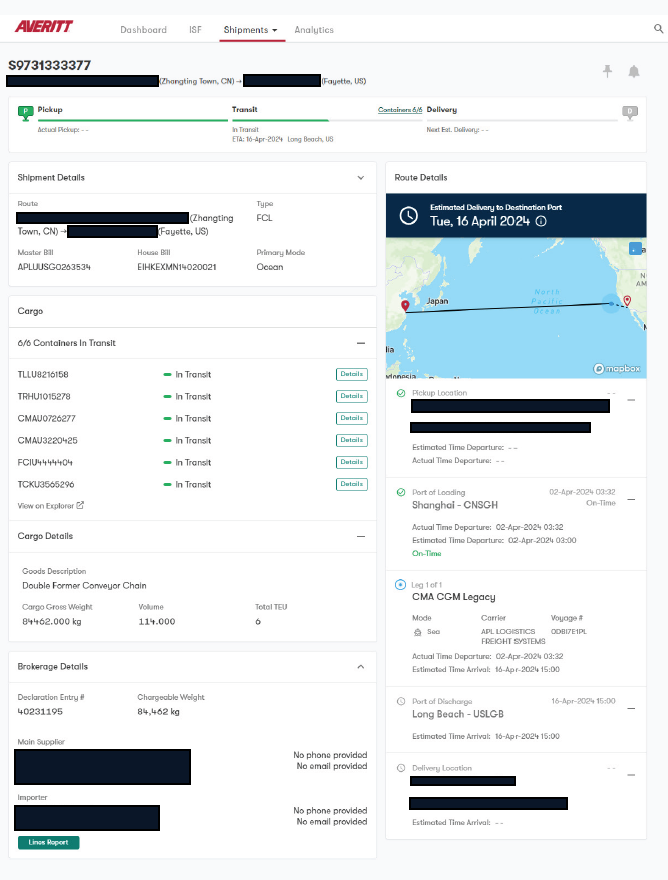Click container number TLLU8216158
Image resolution: width=668 pixels, height=880 pixels.
[x=43, y=374]
